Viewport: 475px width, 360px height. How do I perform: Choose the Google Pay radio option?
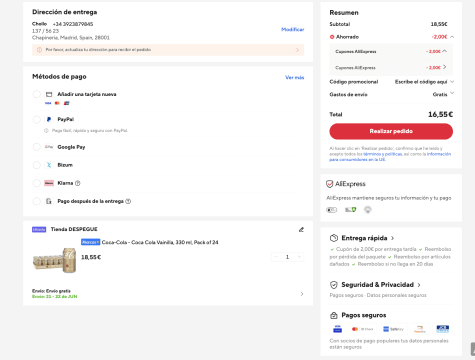pos(37,147)
